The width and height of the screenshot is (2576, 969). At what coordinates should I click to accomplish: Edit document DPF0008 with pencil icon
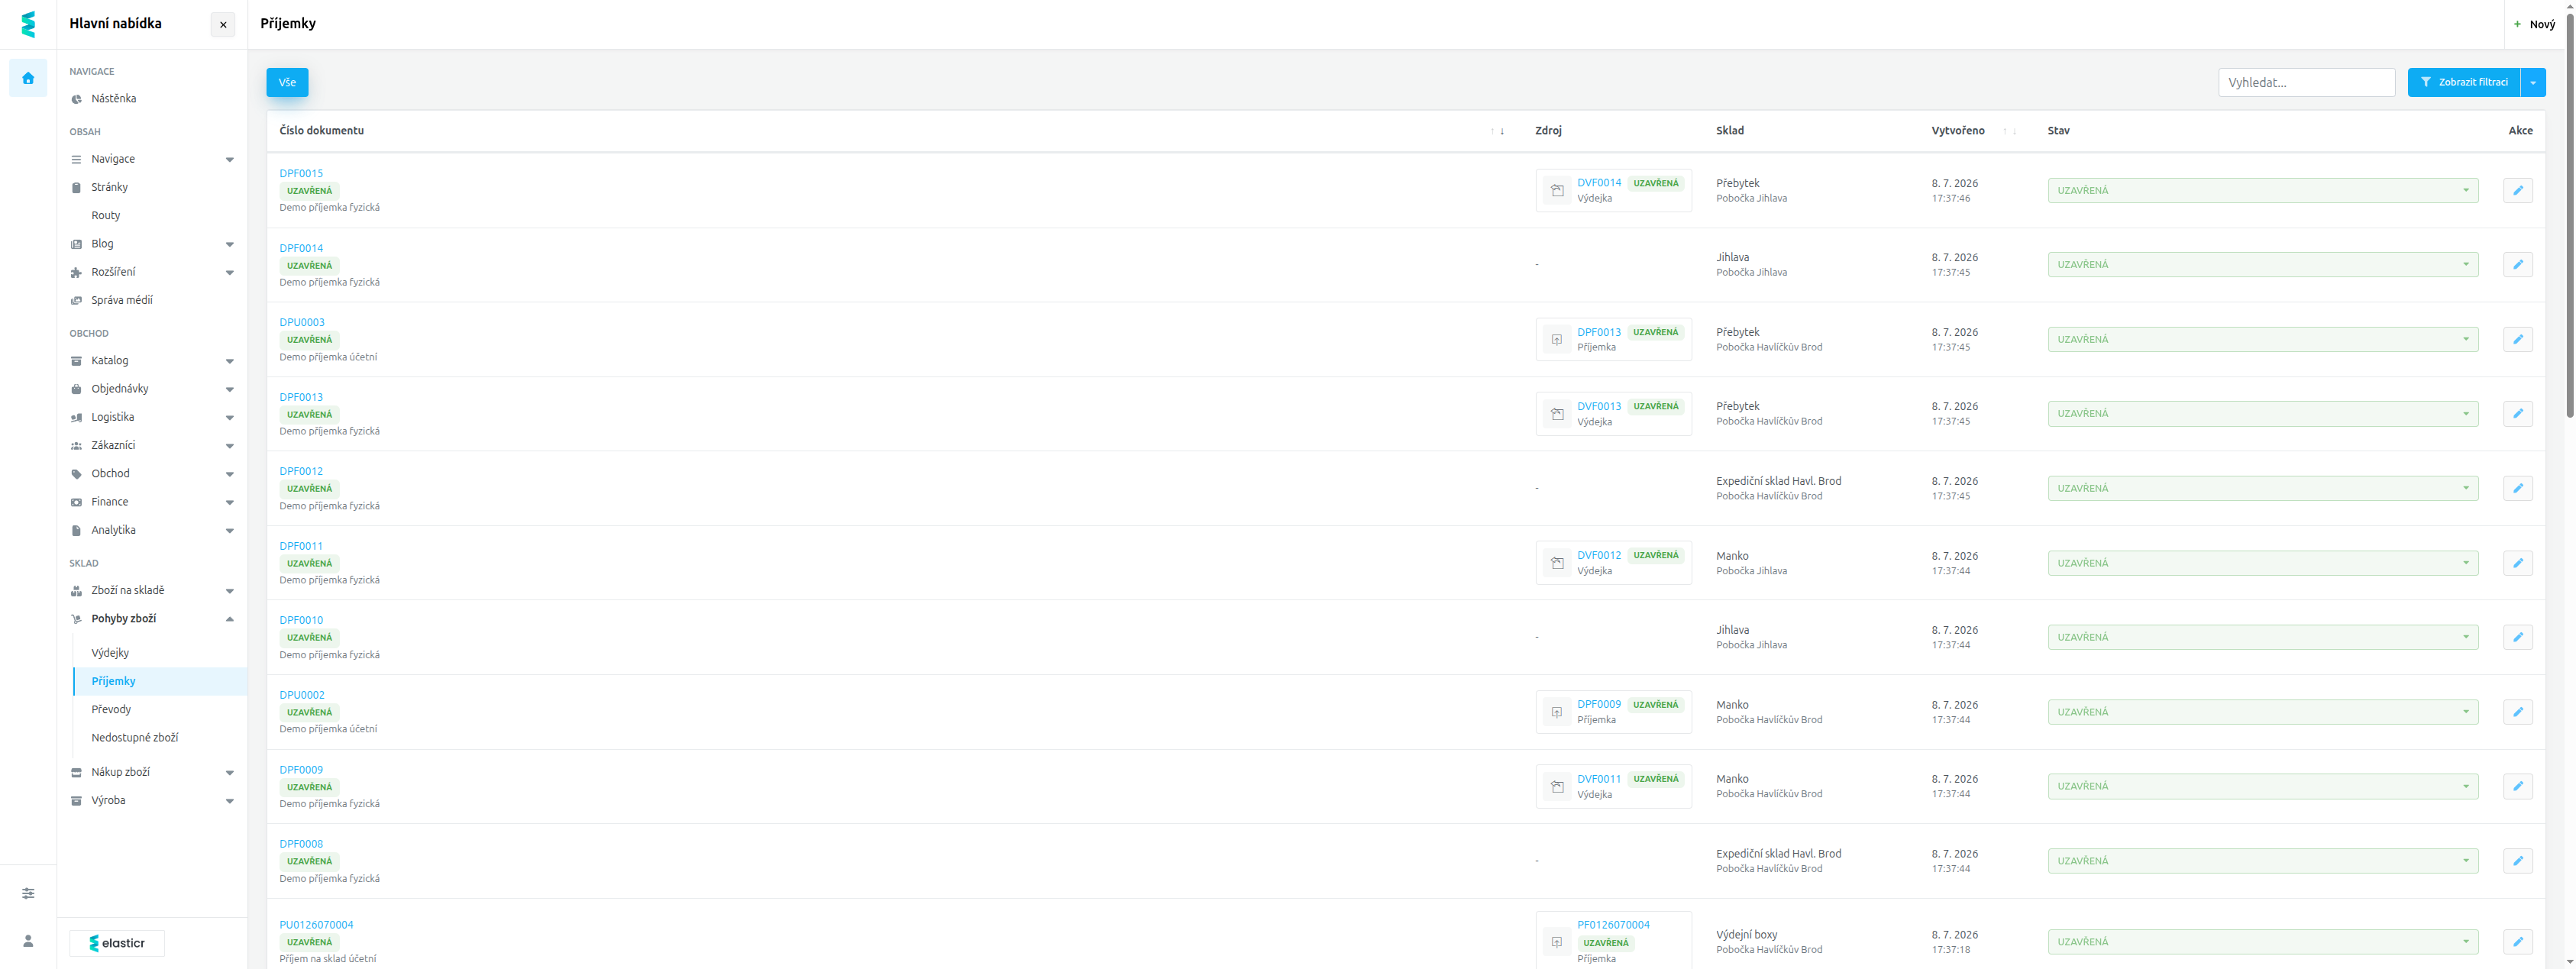pos(2518,861)
